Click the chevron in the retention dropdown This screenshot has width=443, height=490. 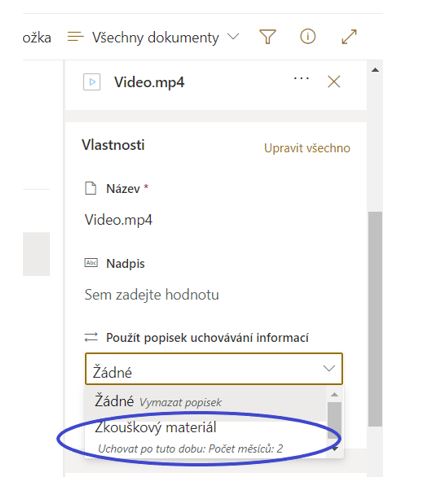[329, 369]
